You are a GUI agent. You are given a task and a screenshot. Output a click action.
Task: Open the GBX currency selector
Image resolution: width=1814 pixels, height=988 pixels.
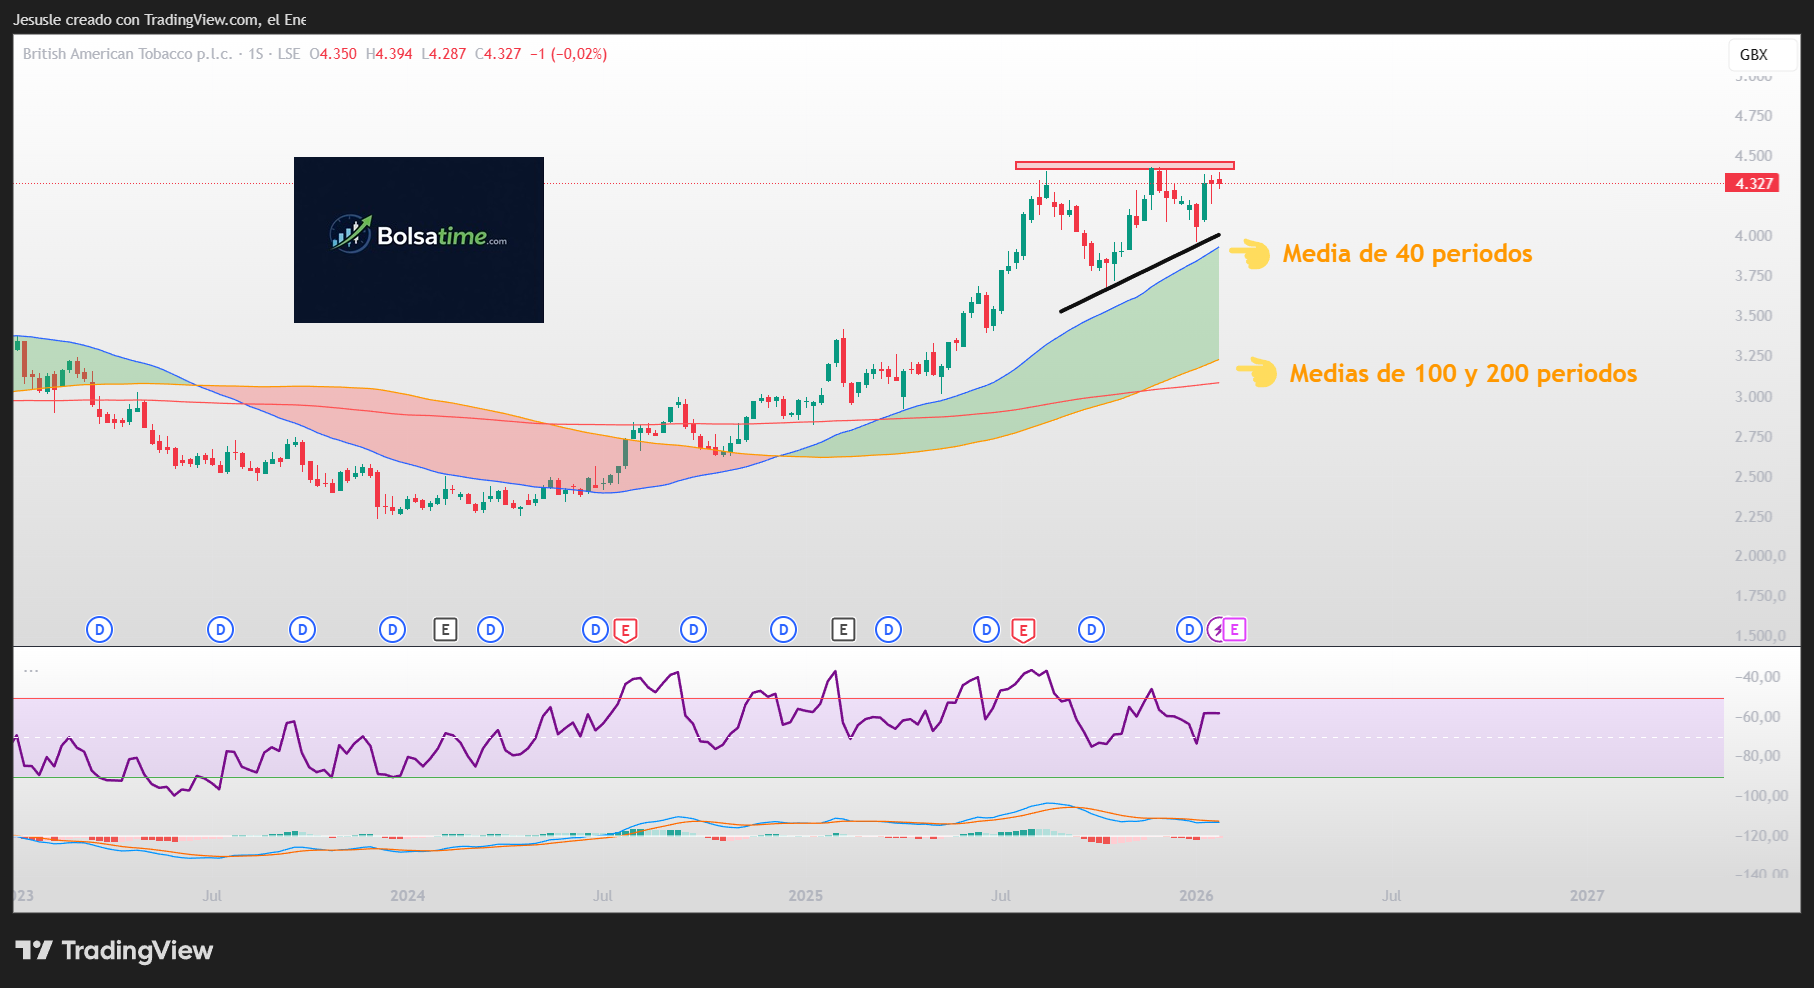[x=1753, y=55]
